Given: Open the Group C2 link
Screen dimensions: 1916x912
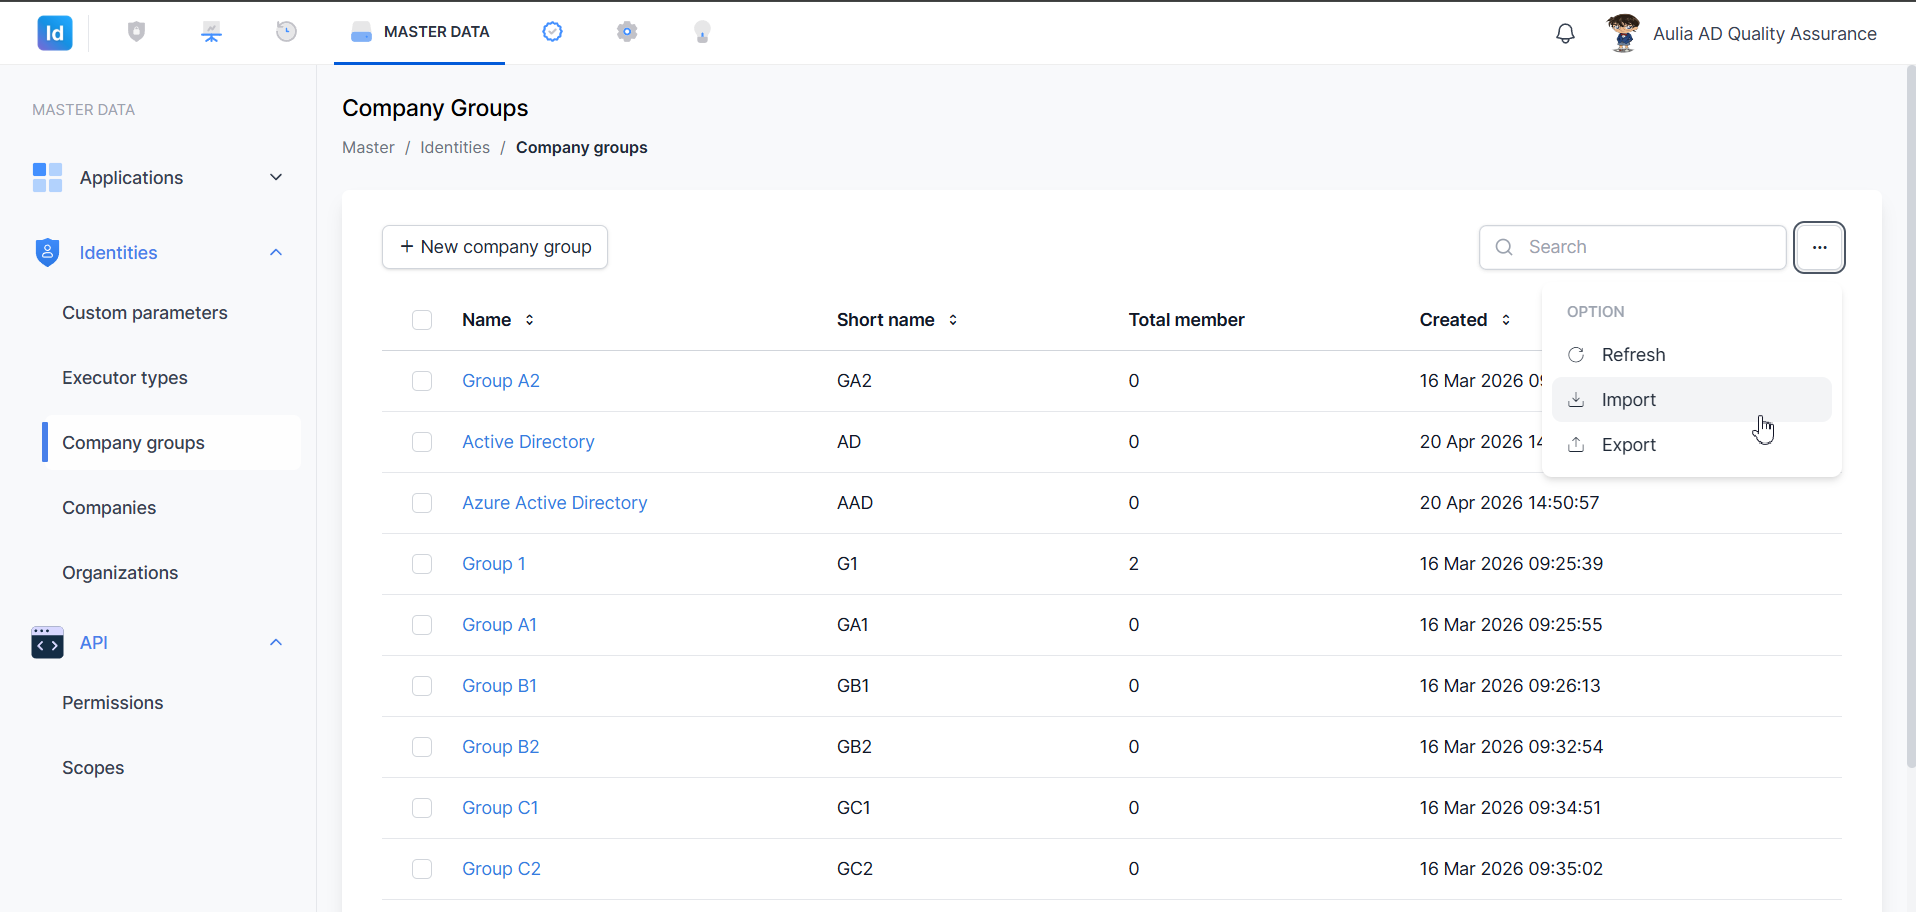Looking at the screenshot, I should coord(501,869).
